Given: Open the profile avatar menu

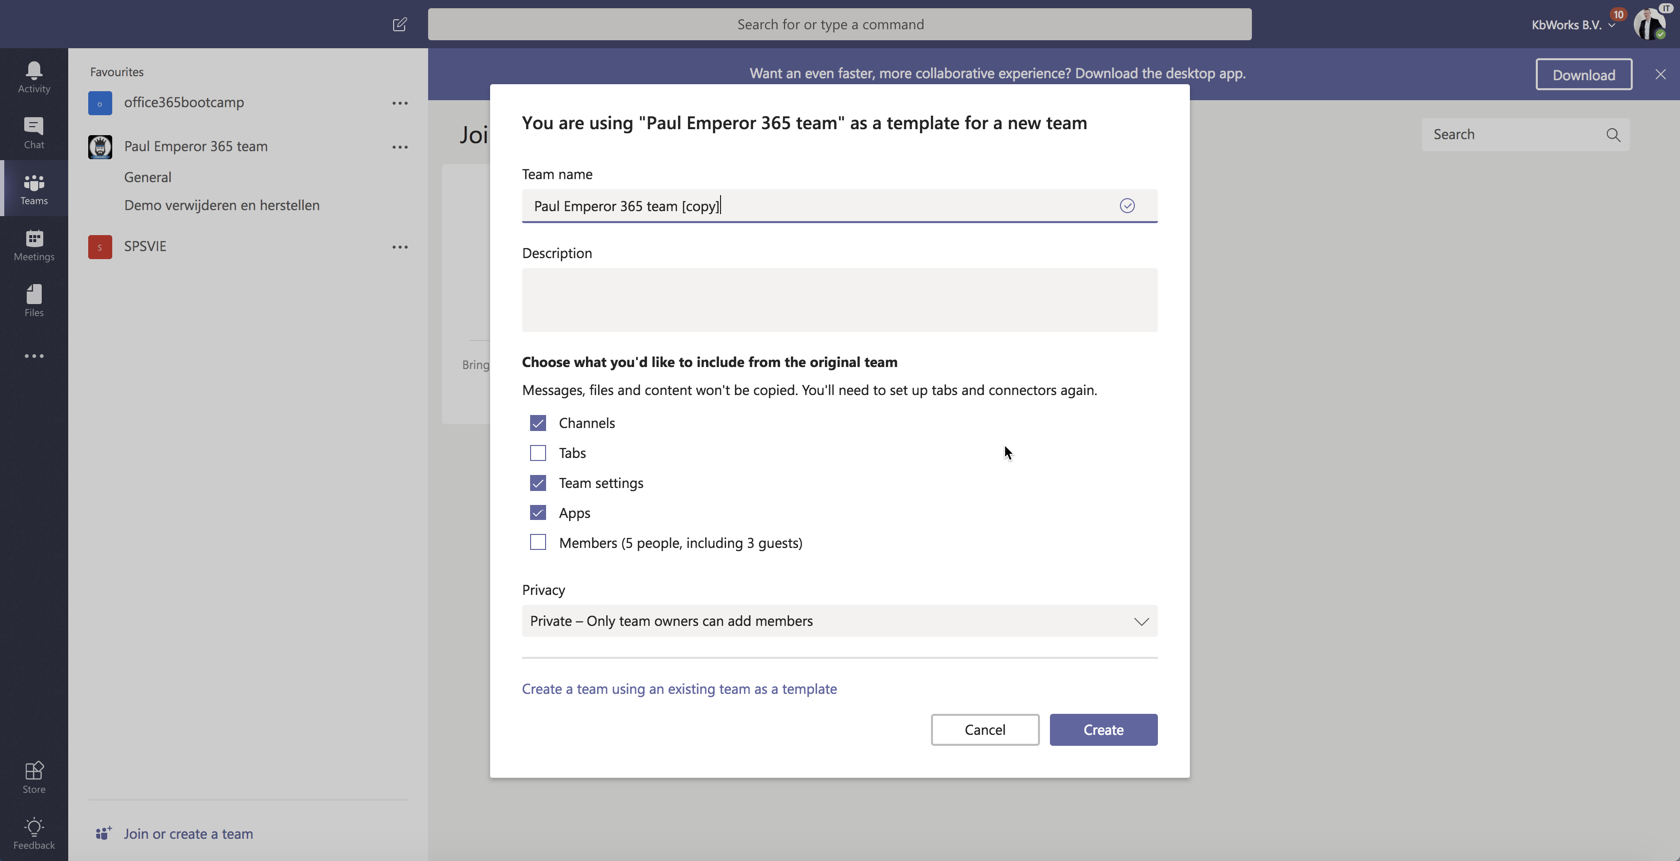Looking at the screenshot, I should (1650, 24).
